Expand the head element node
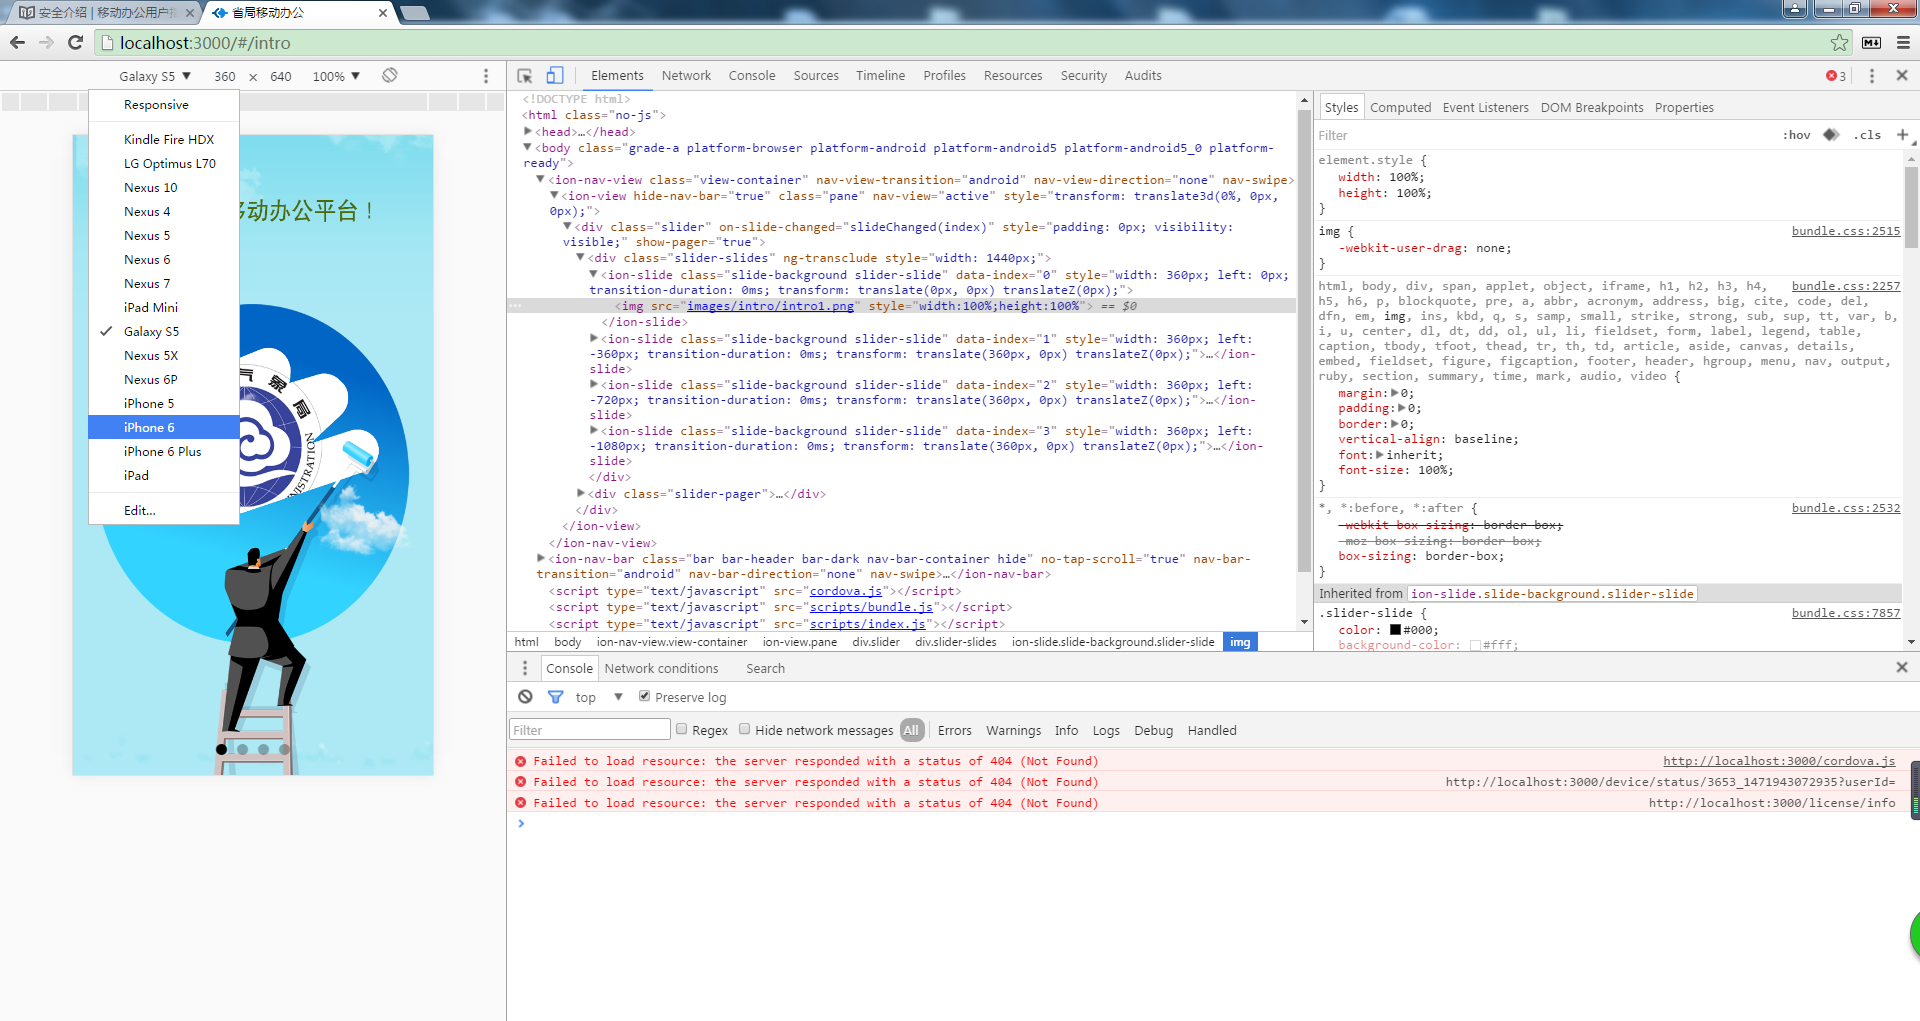 coord(528,131)
